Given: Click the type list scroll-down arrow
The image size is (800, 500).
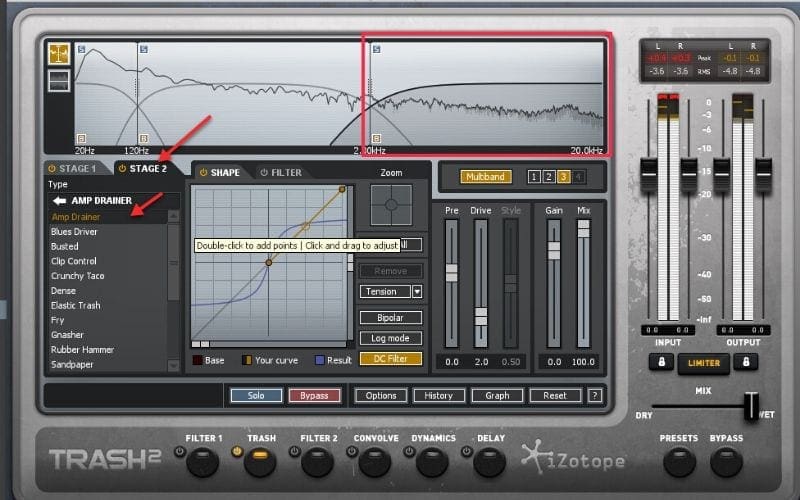Looking at the screenshot, I should tap(173, 365).
